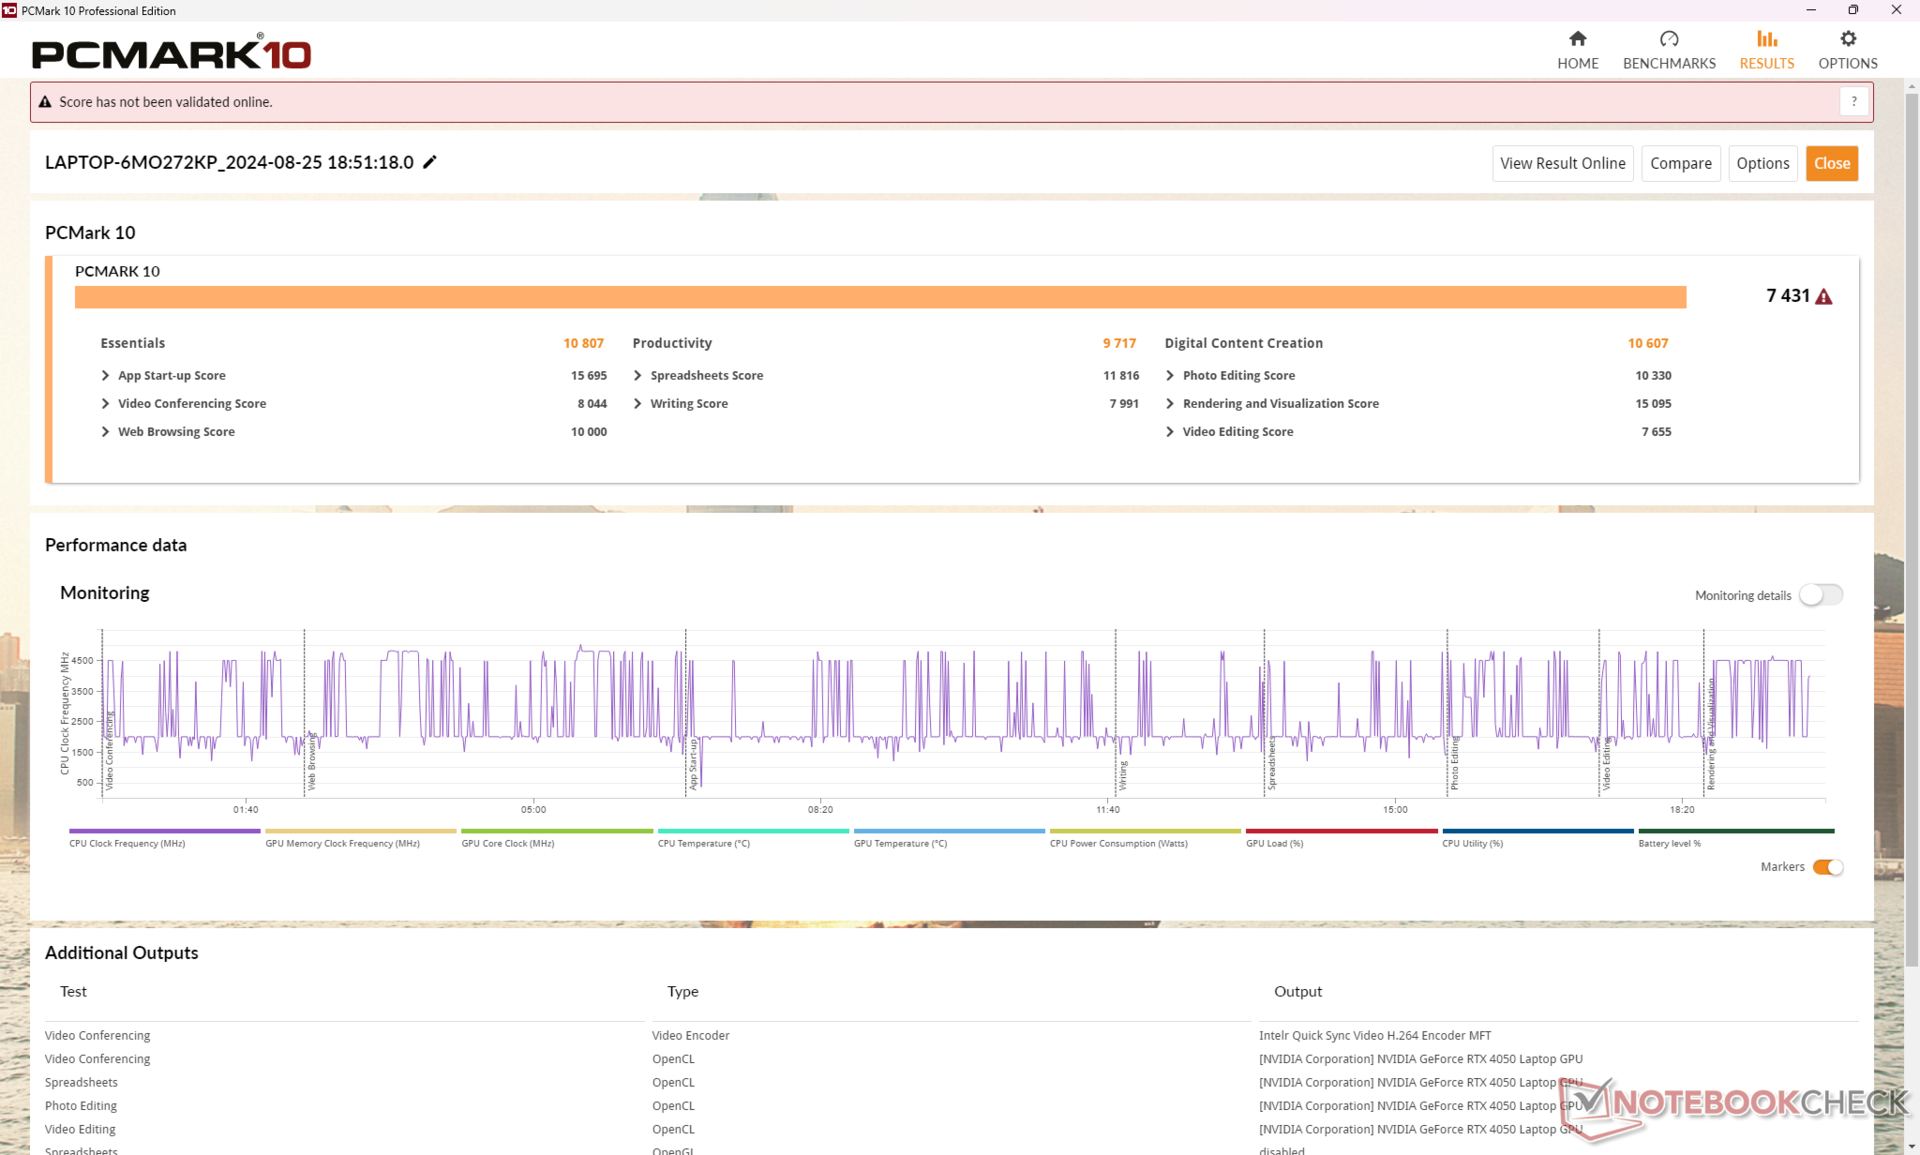Click the question mark help icon
This screenshot has width=1920, height=1155.
[x=1853, y=102]
